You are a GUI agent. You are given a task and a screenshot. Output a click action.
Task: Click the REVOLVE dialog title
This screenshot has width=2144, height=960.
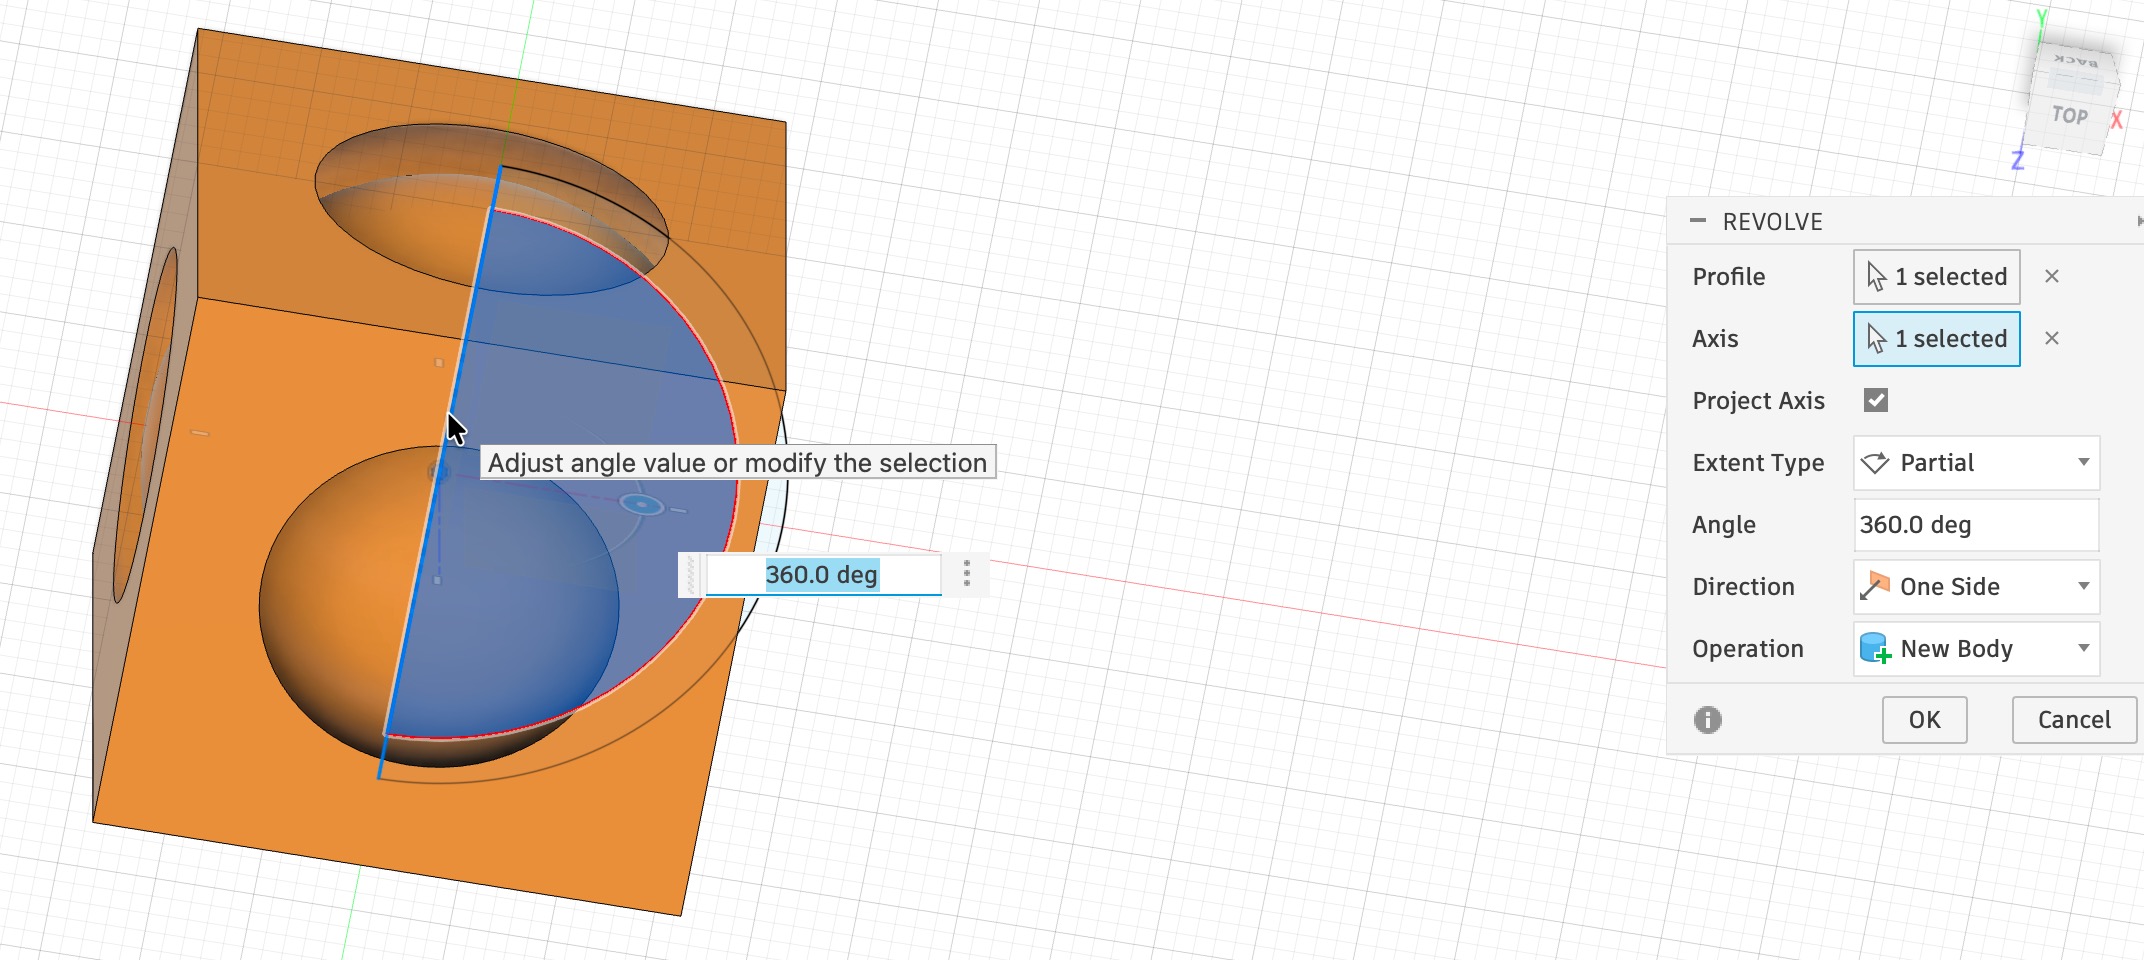(x=1772, y=222)
